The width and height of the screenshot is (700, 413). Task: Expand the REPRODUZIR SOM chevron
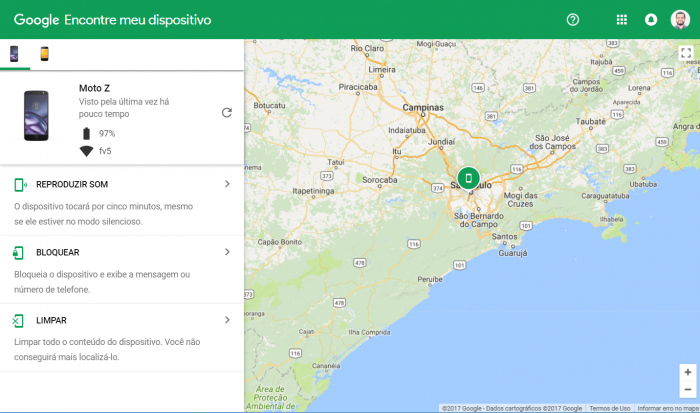227,184
